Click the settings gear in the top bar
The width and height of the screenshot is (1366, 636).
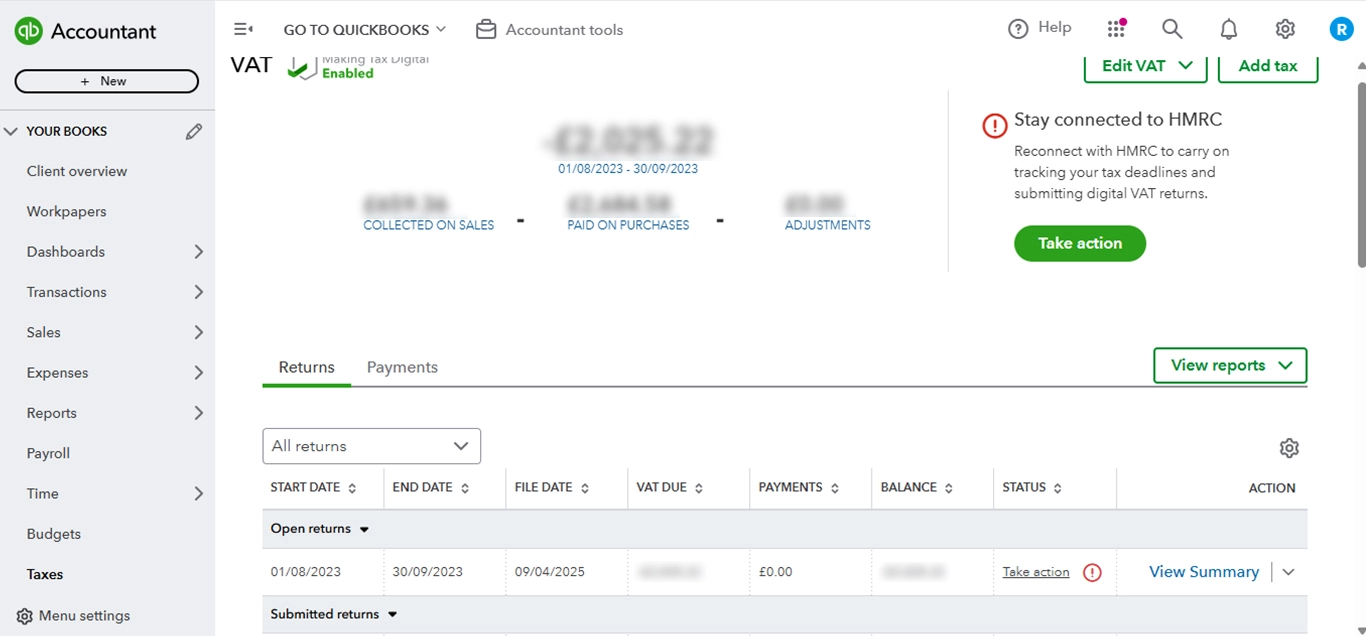[1285, 29]
